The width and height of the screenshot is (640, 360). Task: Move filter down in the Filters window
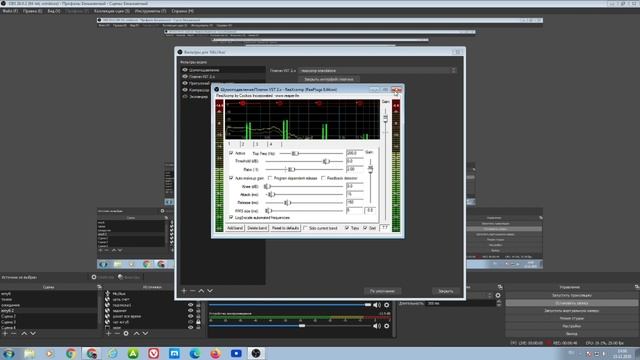(210, 291)
